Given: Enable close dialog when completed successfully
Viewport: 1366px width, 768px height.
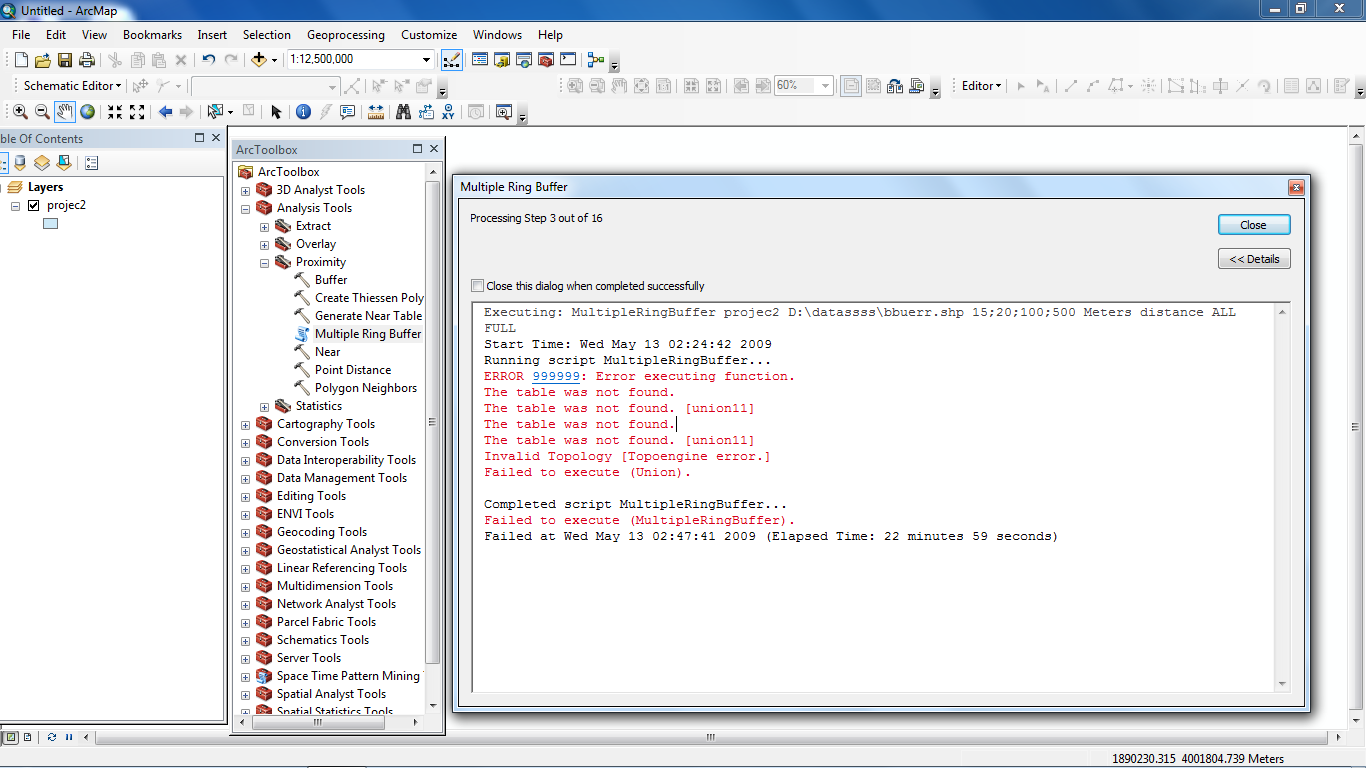Looking at the screenshot, I should point(477,286).
